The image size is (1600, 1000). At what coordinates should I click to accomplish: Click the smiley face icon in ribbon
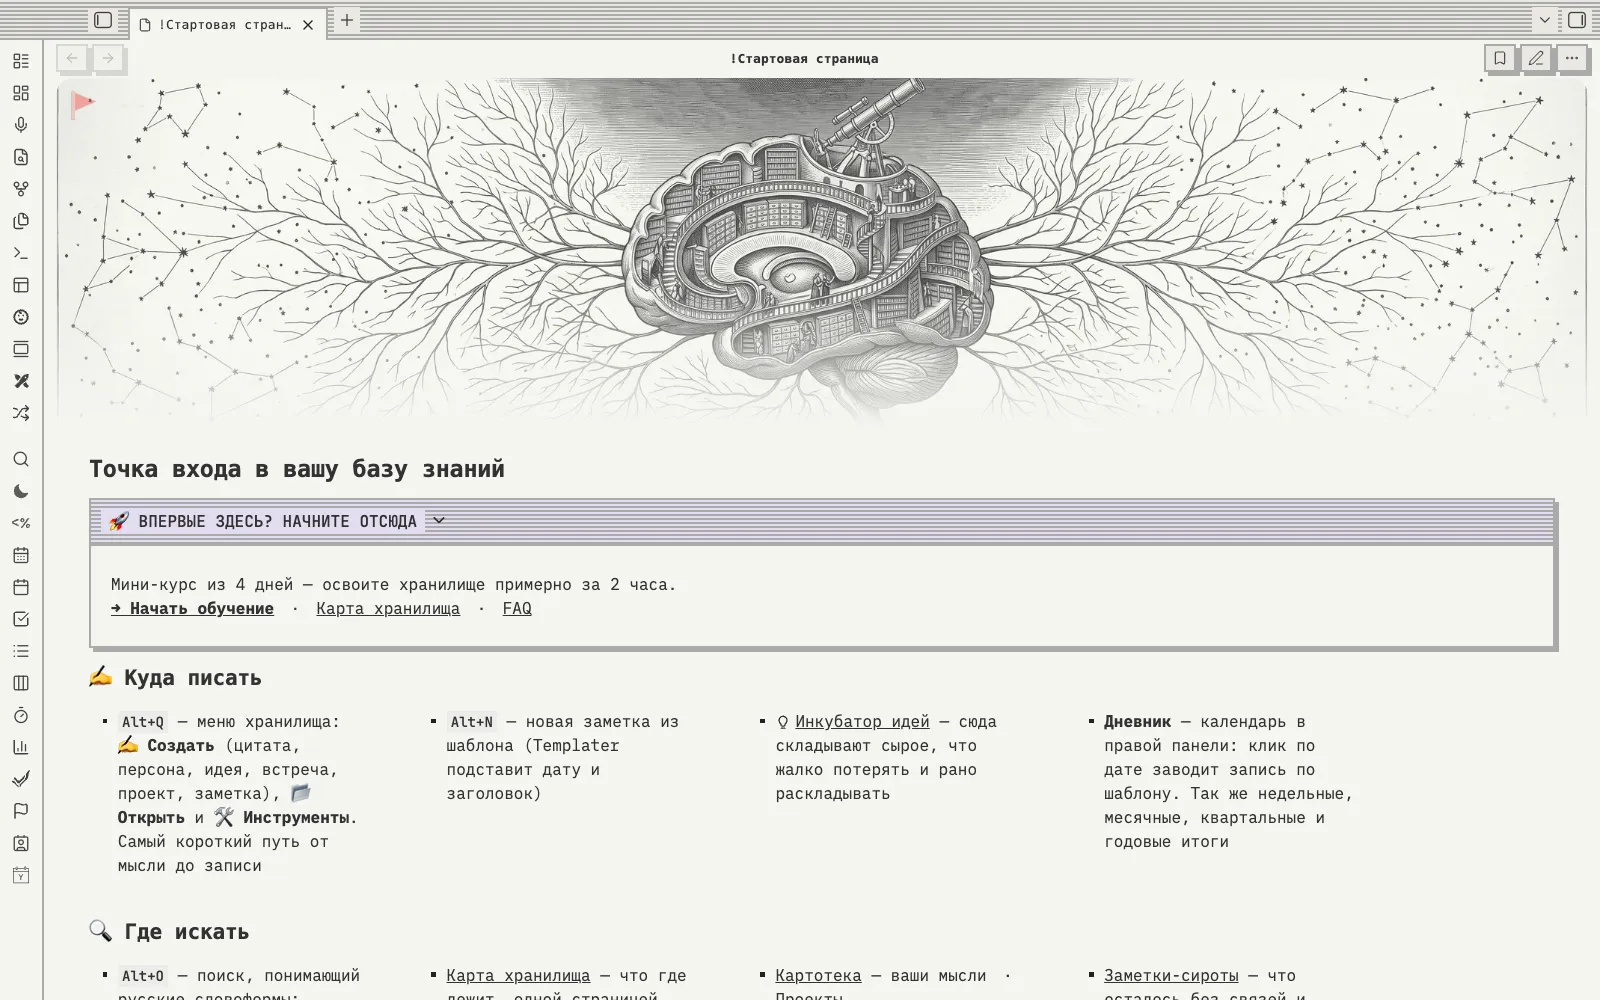21,317
